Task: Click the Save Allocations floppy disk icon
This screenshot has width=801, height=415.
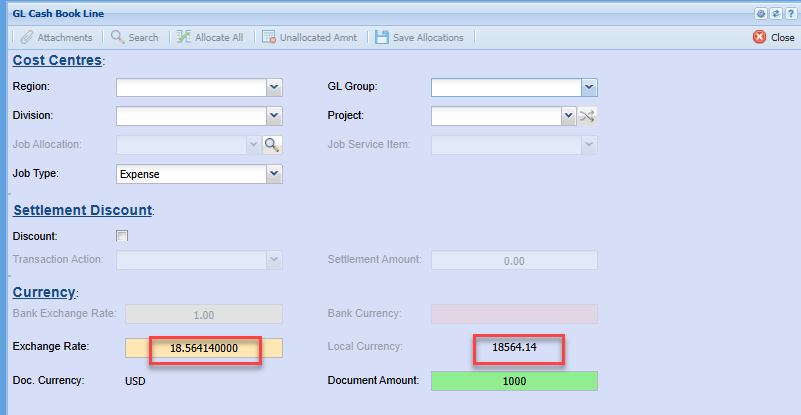Action: coord(382,37)
